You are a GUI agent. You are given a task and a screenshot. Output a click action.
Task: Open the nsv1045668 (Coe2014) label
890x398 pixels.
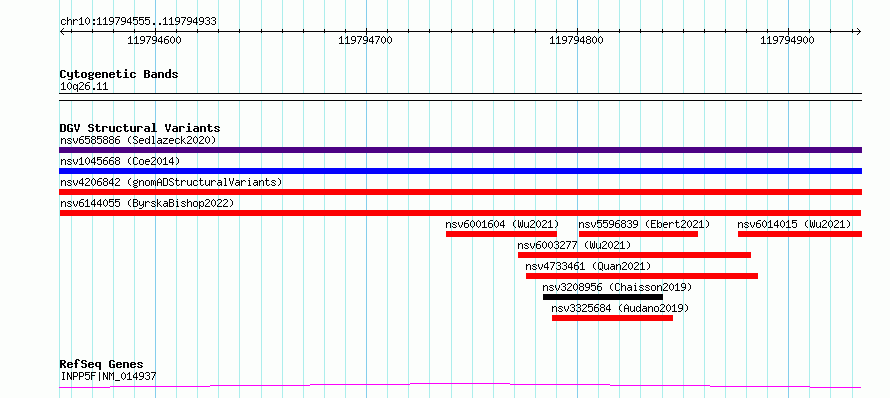pos(120,161)
